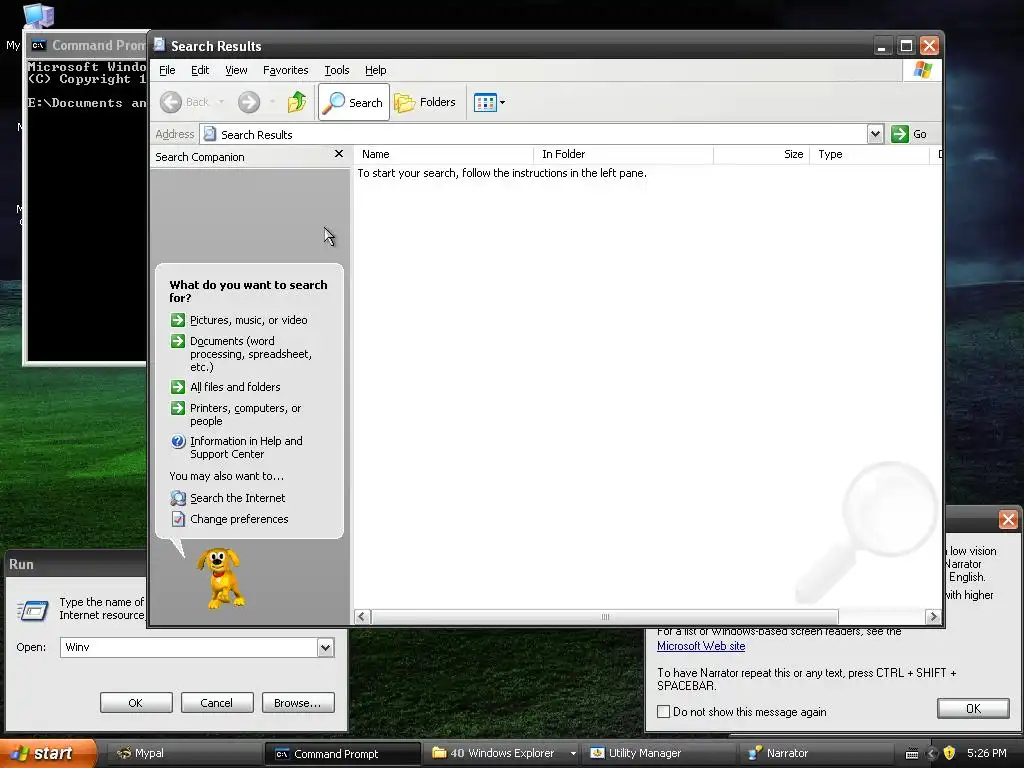Close the Search Companion pane
1024x768 pixels.
click(x=339, y=154)
